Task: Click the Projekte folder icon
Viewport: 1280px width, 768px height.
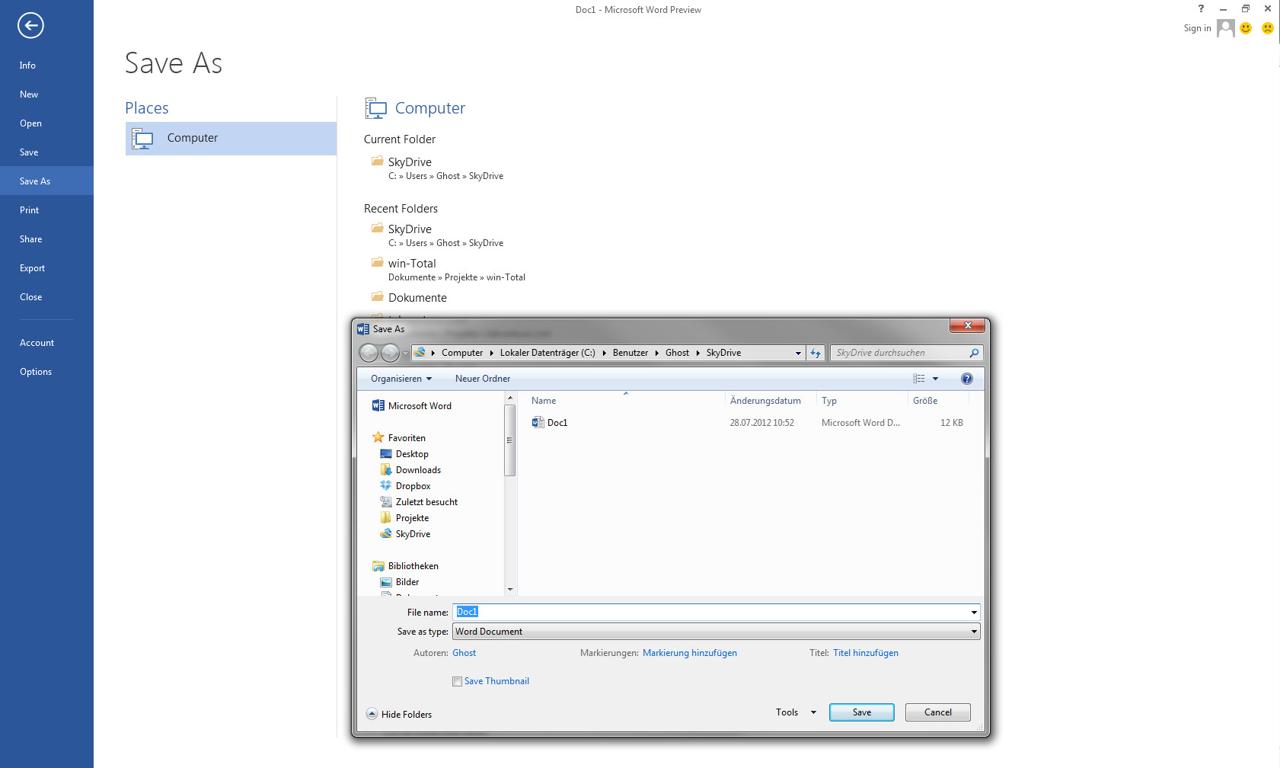Action: (x=386, y=518)
